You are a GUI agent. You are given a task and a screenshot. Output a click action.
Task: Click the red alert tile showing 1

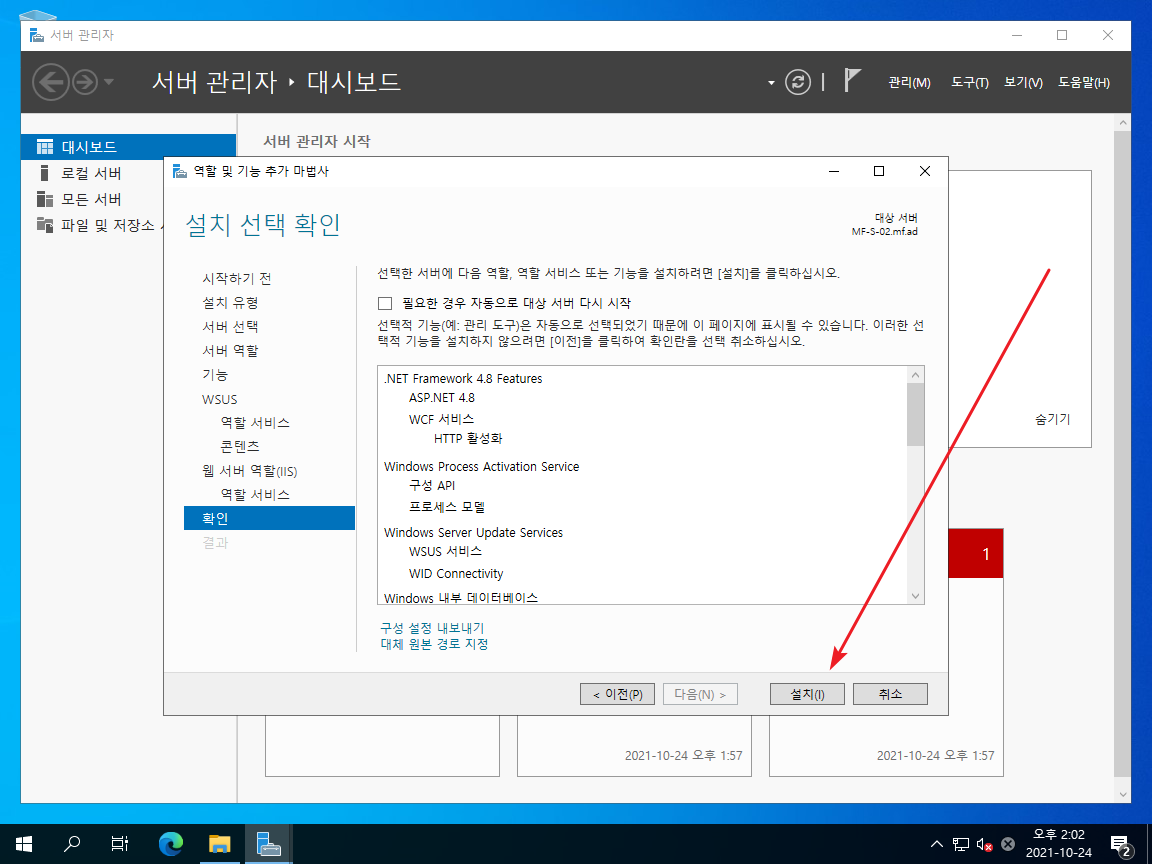976,553
